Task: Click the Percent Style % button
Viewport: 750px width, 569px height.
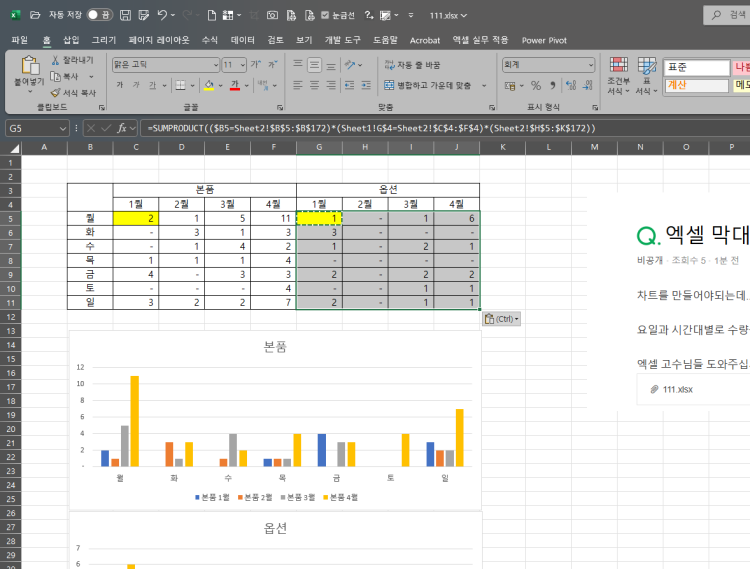Action: point(536,85)
